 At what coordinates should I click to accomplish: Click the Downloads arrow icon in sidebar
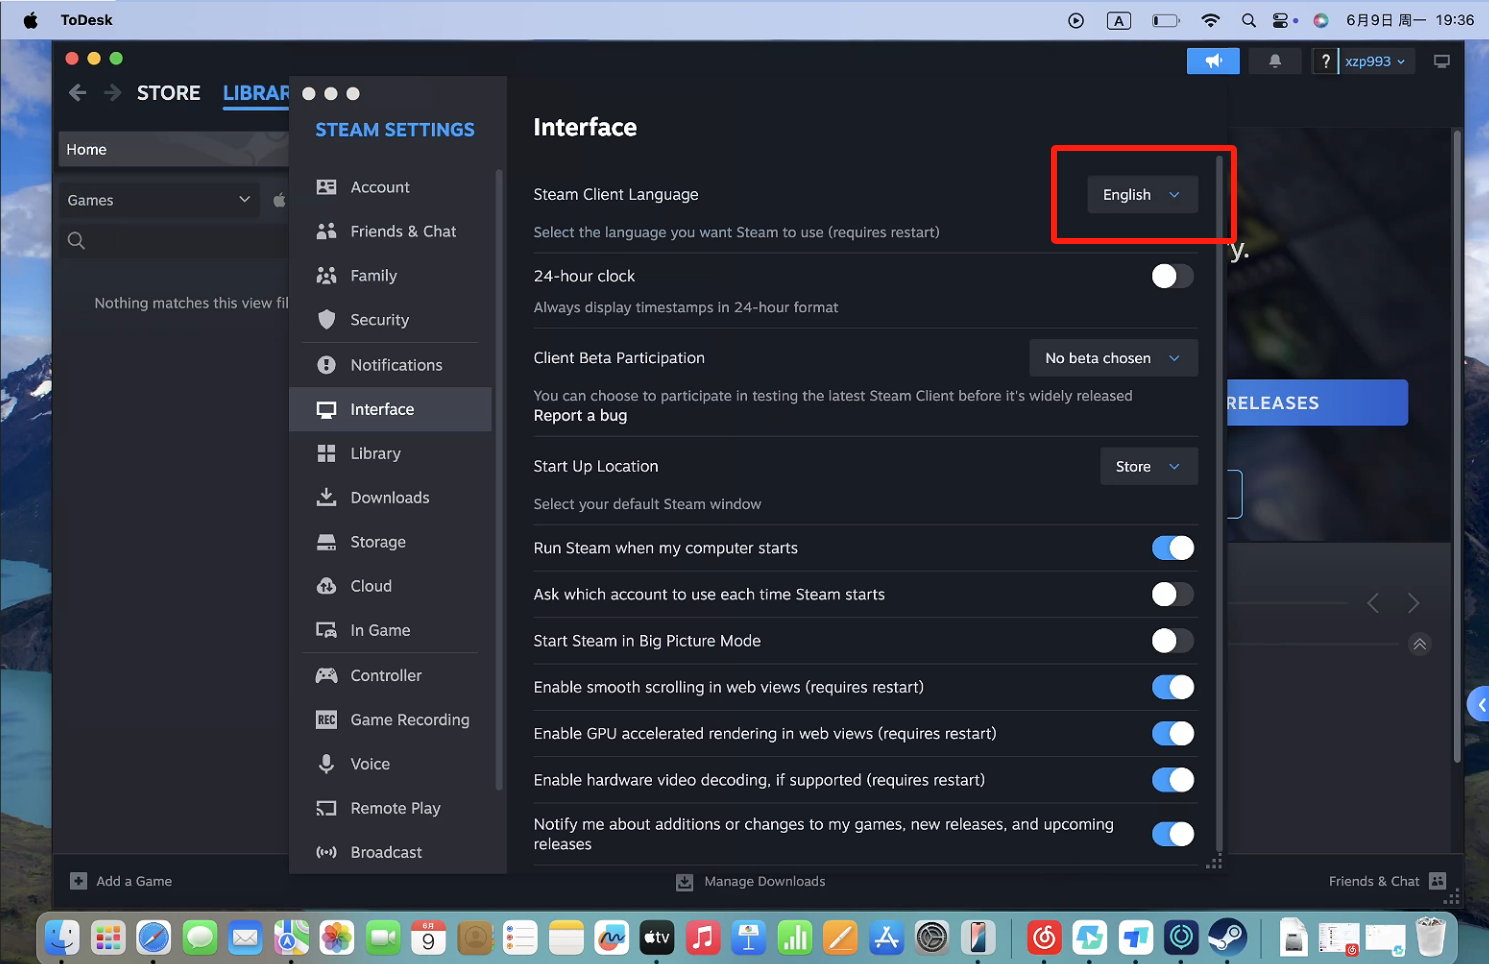[x=326, y=497]
